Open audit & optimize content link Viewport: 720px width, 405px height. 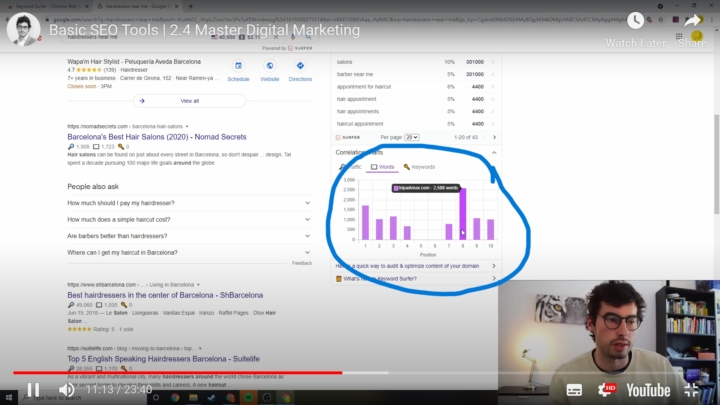coord(416,266)
